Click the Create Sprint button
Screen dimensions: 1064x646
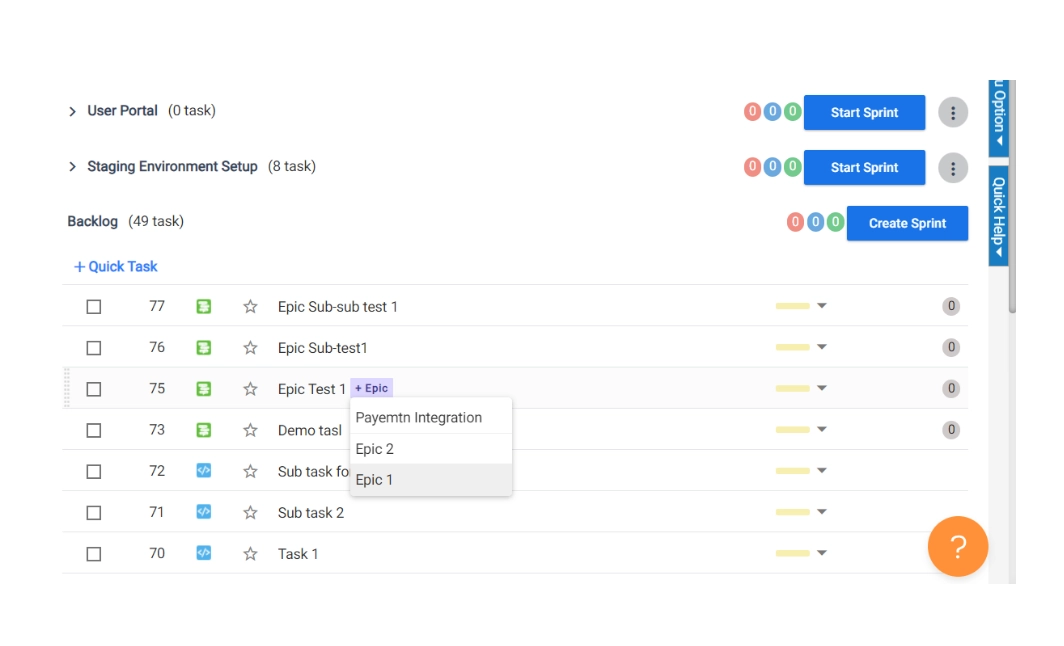(906, 223)
